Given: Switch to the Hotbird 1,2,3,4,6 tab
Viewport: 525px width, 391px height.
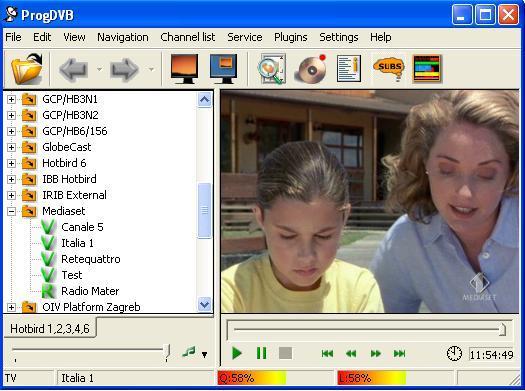Looking at the screenshot, I should coord(50,329).
